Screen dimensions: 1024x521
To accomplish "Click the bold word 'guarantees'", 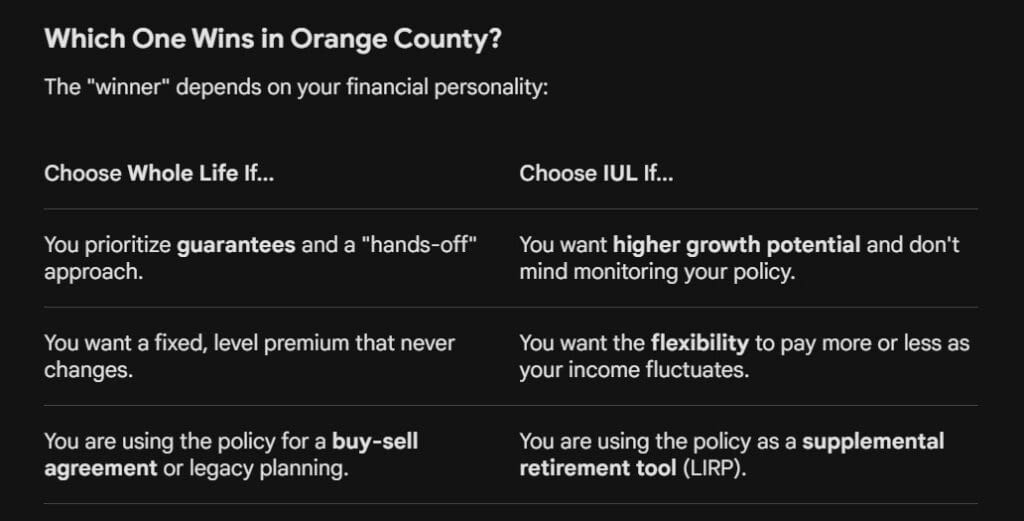I will [236, 245].
